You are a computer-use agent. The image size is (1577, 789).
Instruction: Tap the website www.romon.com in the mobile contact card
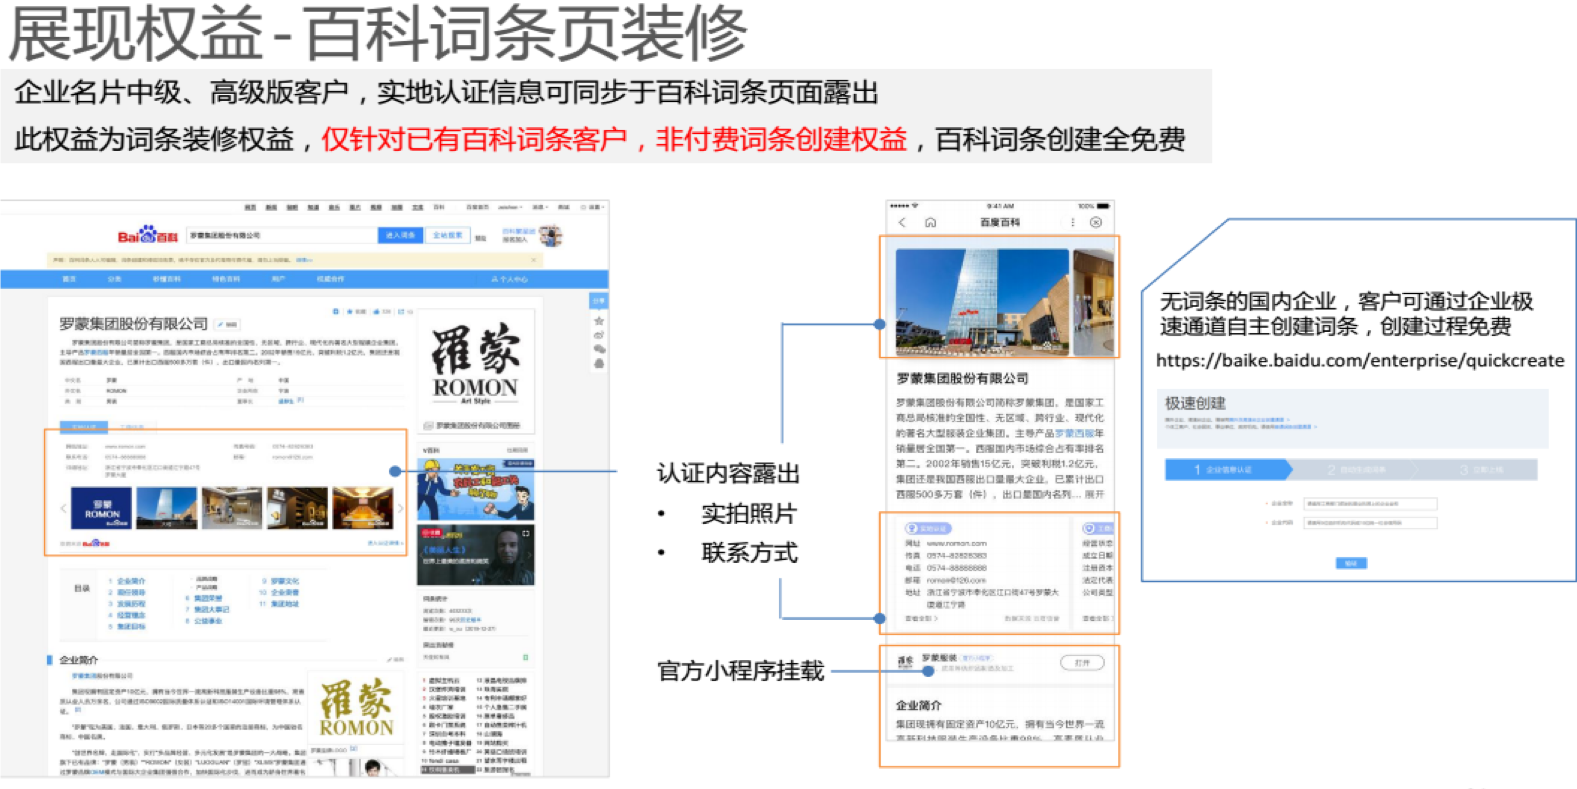956,543
